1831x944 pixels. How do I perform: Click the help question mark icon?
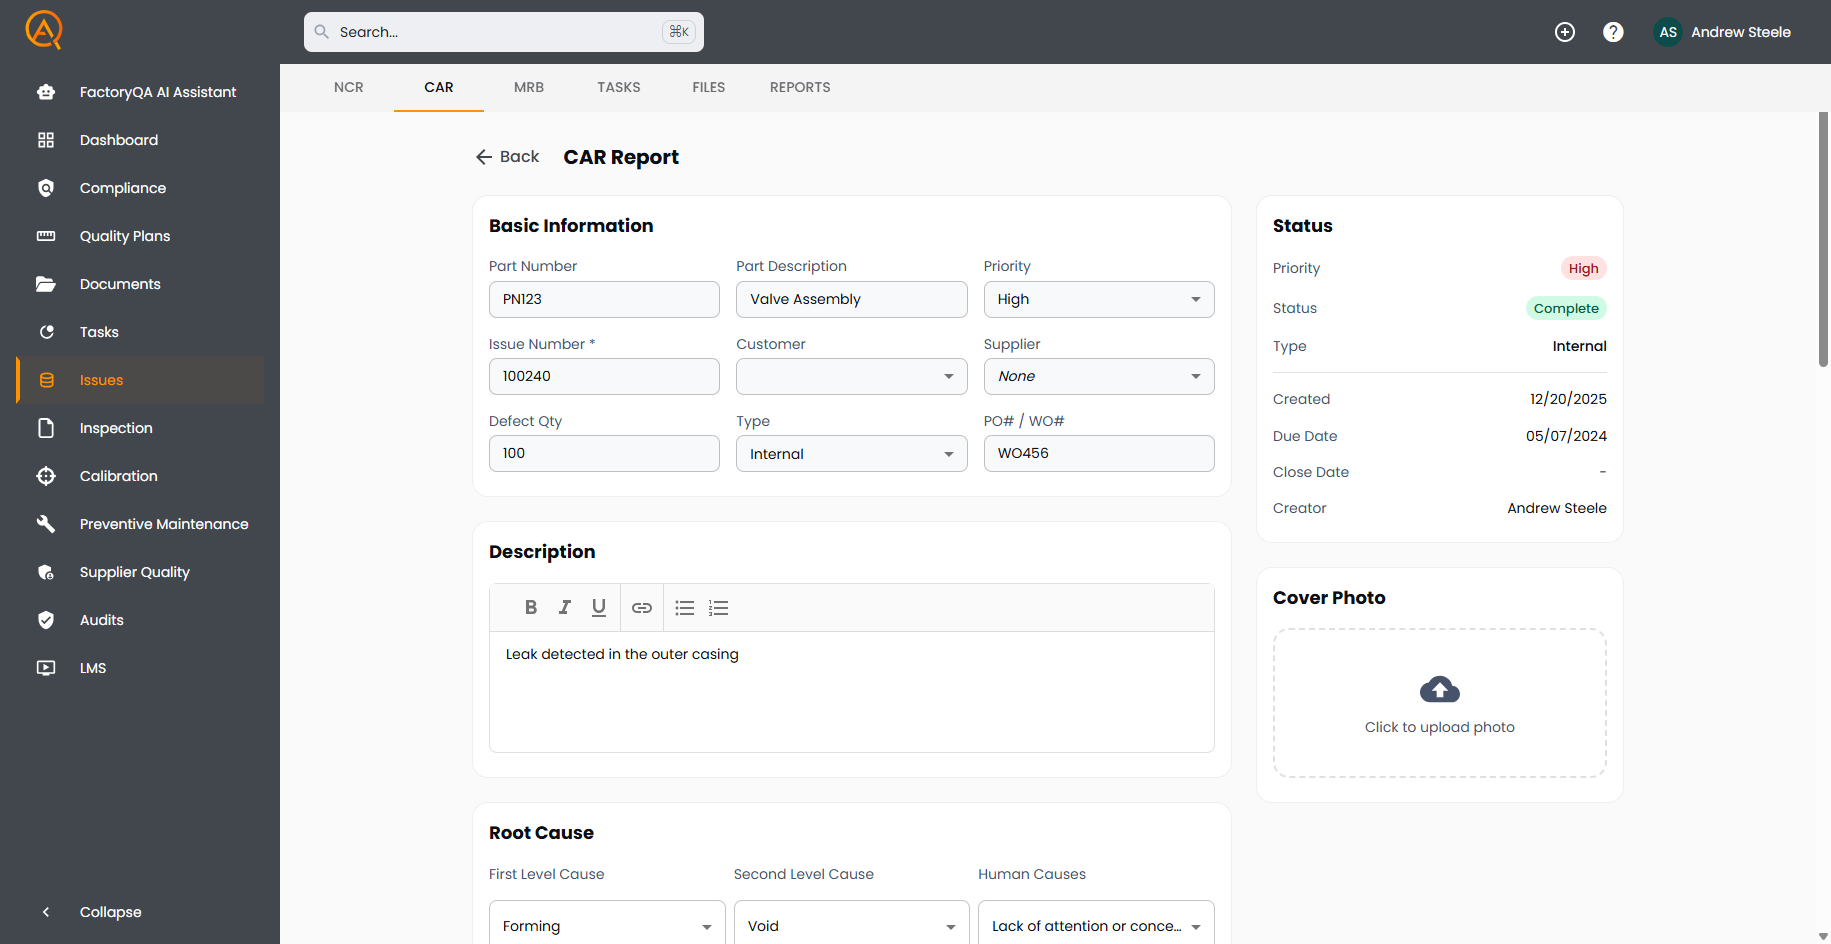(x=1613, y=32)
